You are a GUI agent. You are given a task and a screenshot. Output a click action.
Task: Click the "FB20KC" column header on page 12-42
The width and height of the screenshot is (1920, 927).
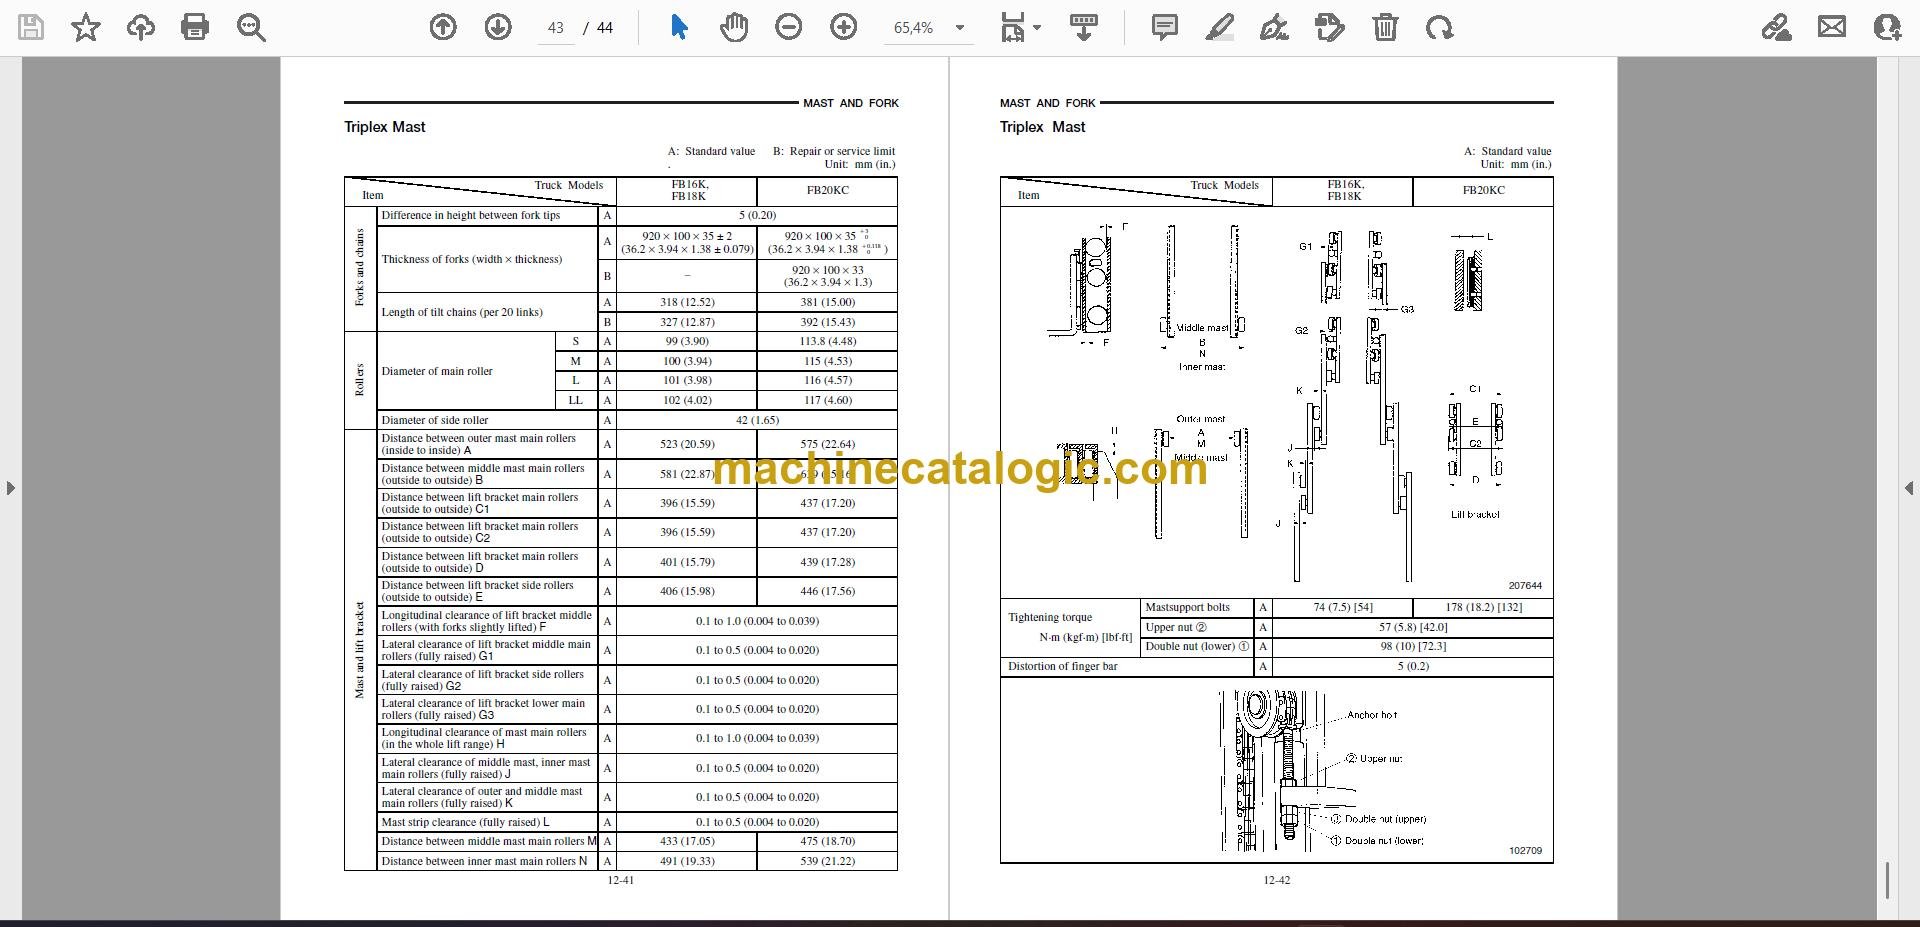[1483, 190]
